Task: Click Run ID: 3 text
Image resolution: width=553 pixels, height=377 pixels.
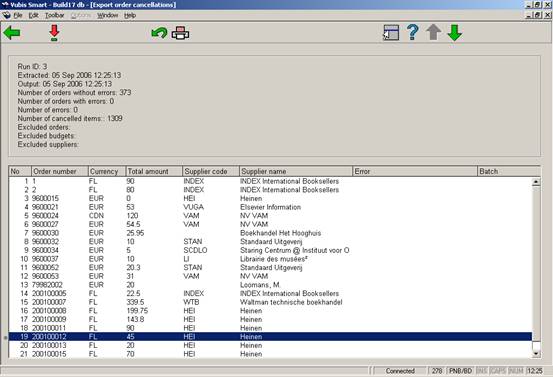Action: click(x=32, y=67)
